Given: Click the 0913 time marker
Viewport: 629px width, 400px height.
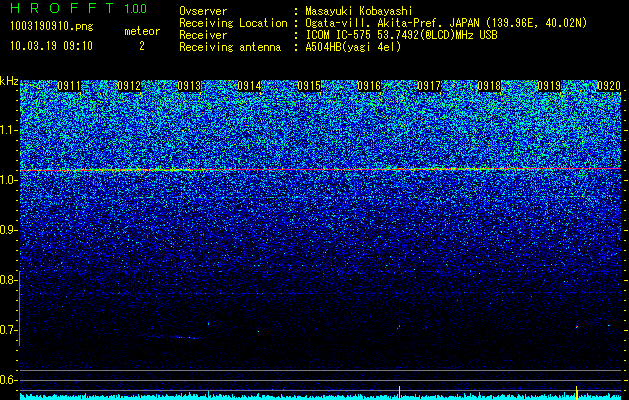Looking at the screenshot, I should click(189, 86).
